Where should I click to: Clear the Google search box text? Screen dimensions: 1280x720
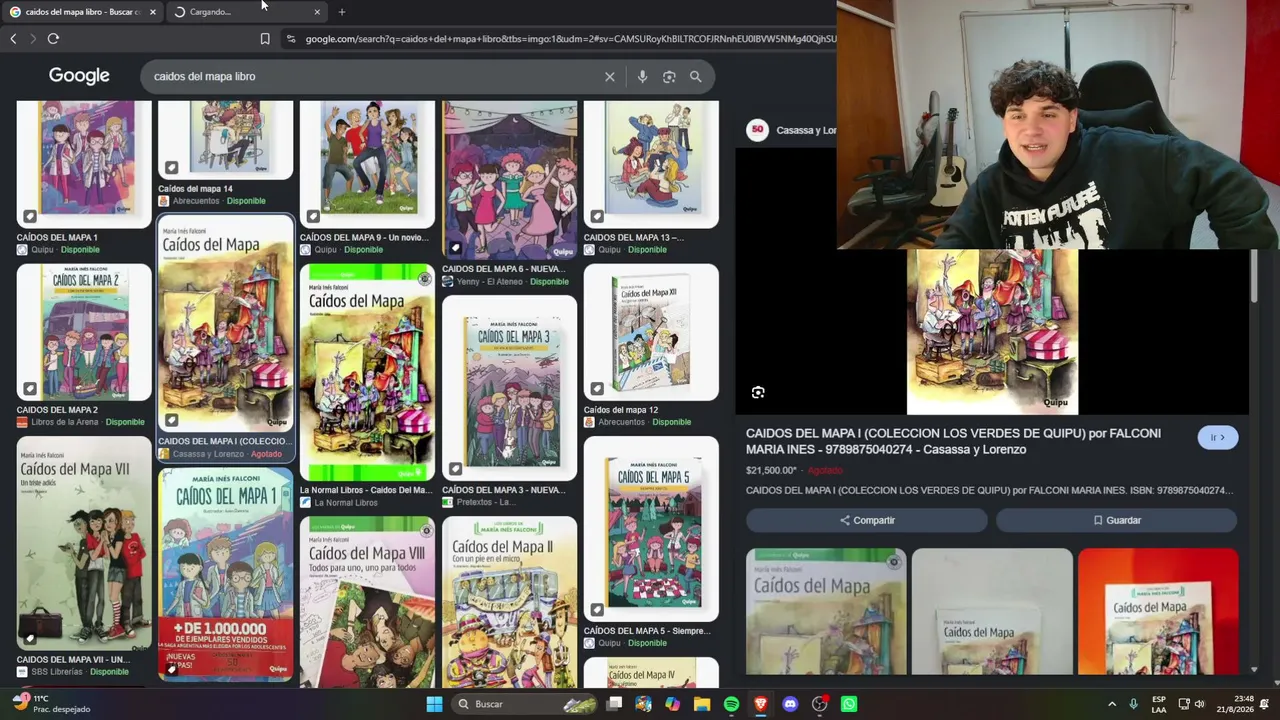coord(609,77)
